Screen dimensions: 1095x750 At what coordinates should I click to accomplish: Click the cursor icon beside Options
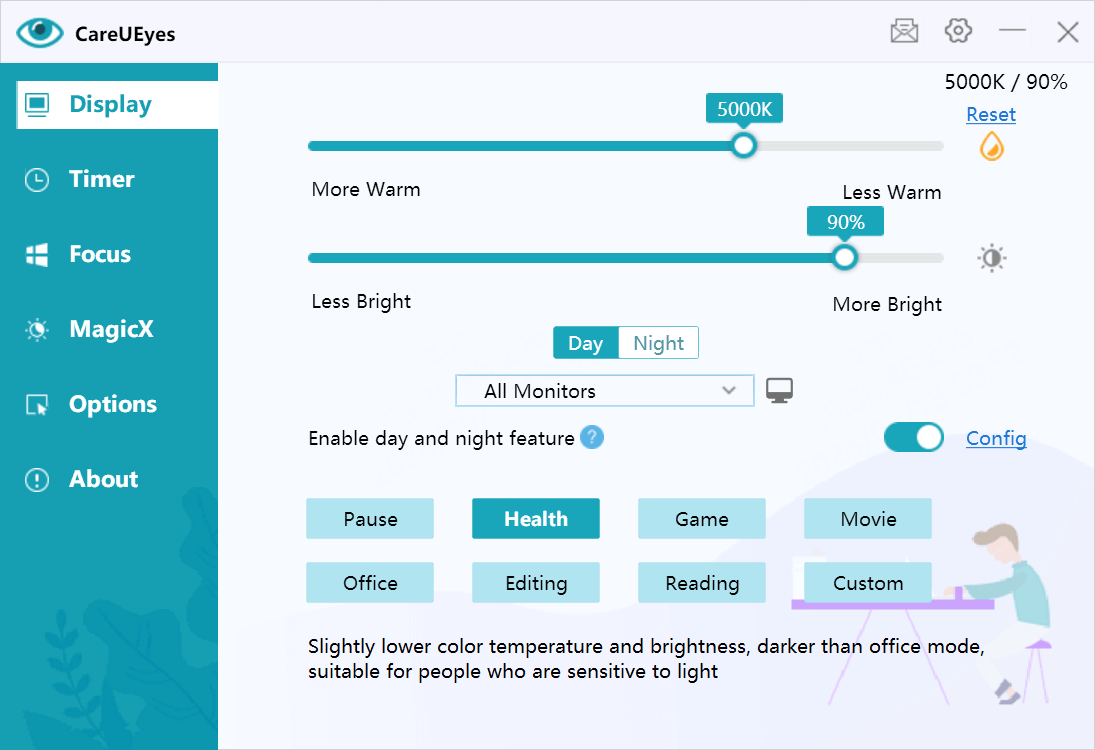coord(37,404)
